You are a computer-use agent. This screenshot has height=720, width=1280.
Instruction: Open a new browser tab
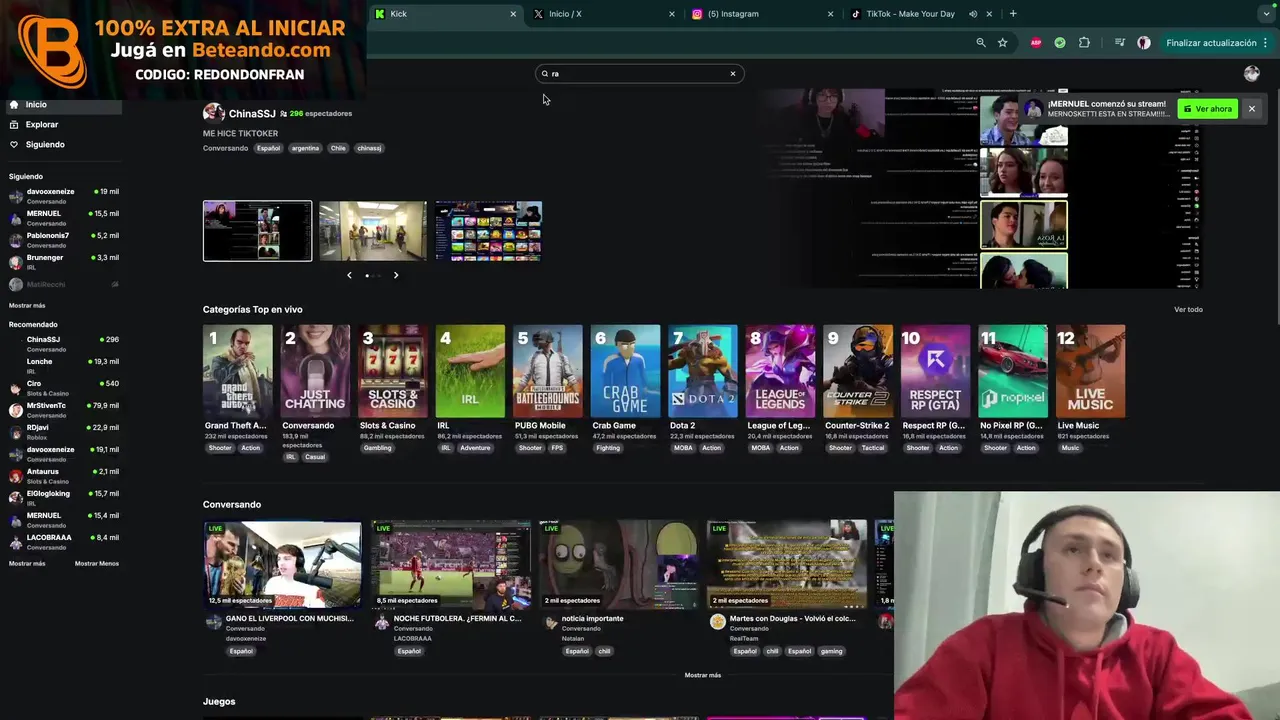click(1013, 14)
